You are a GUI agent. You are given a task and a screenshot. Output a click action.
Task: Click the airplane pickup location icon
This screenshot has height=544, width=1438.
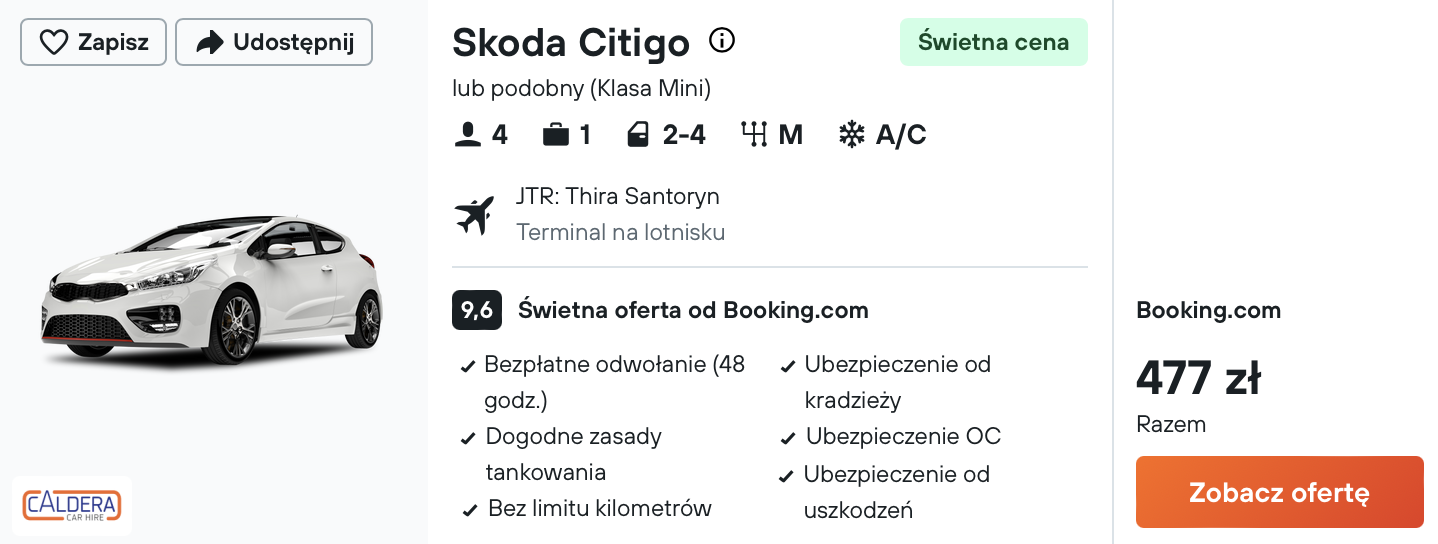[x=474, y=214]
